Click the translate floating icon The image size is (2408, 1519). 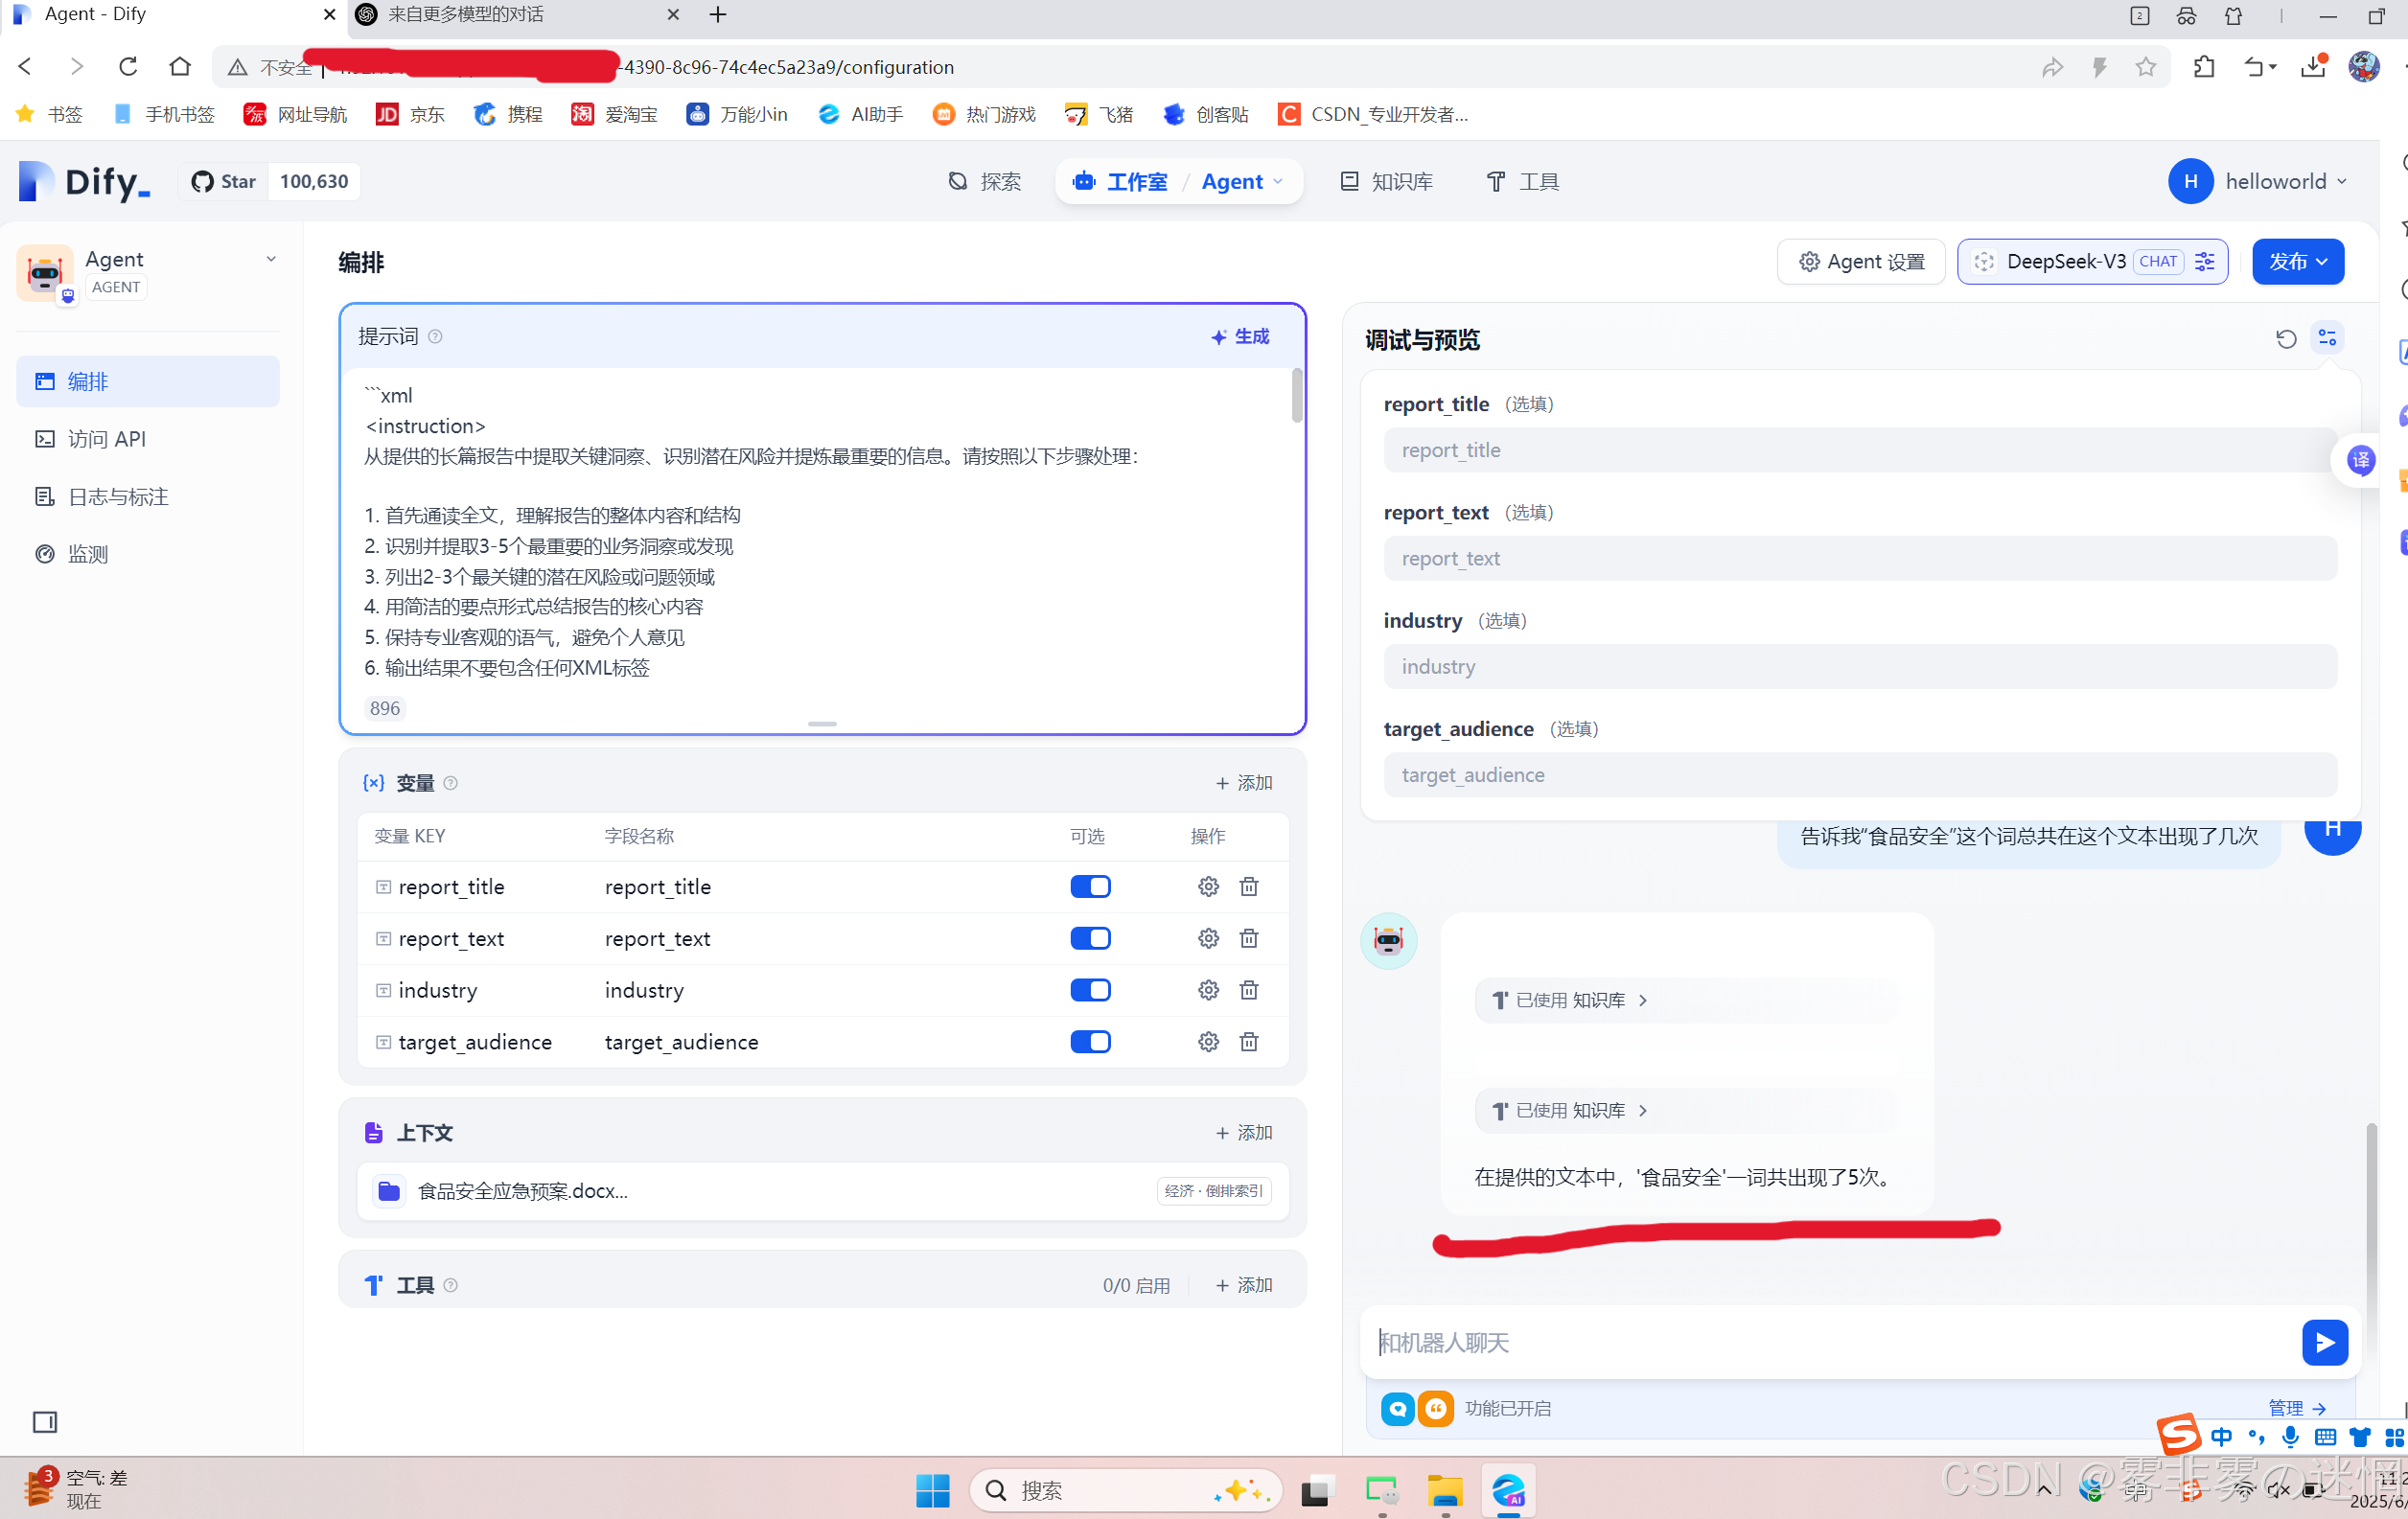click(2361, 460)
